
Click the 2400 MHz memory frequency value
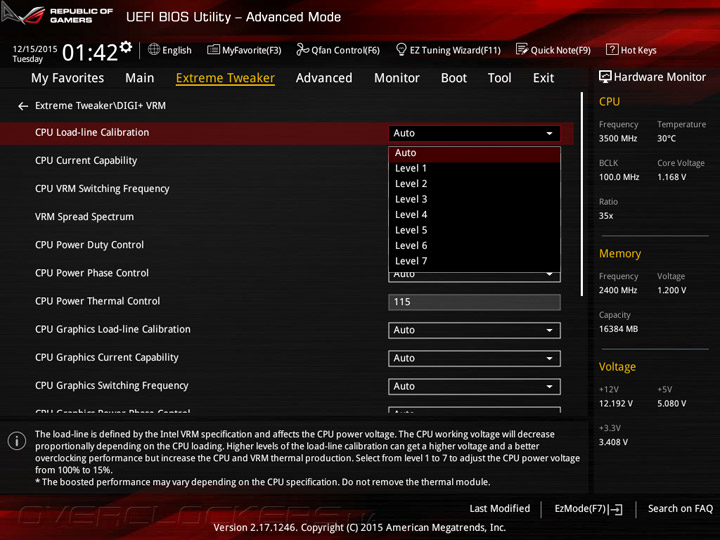(x=618, y=291)
